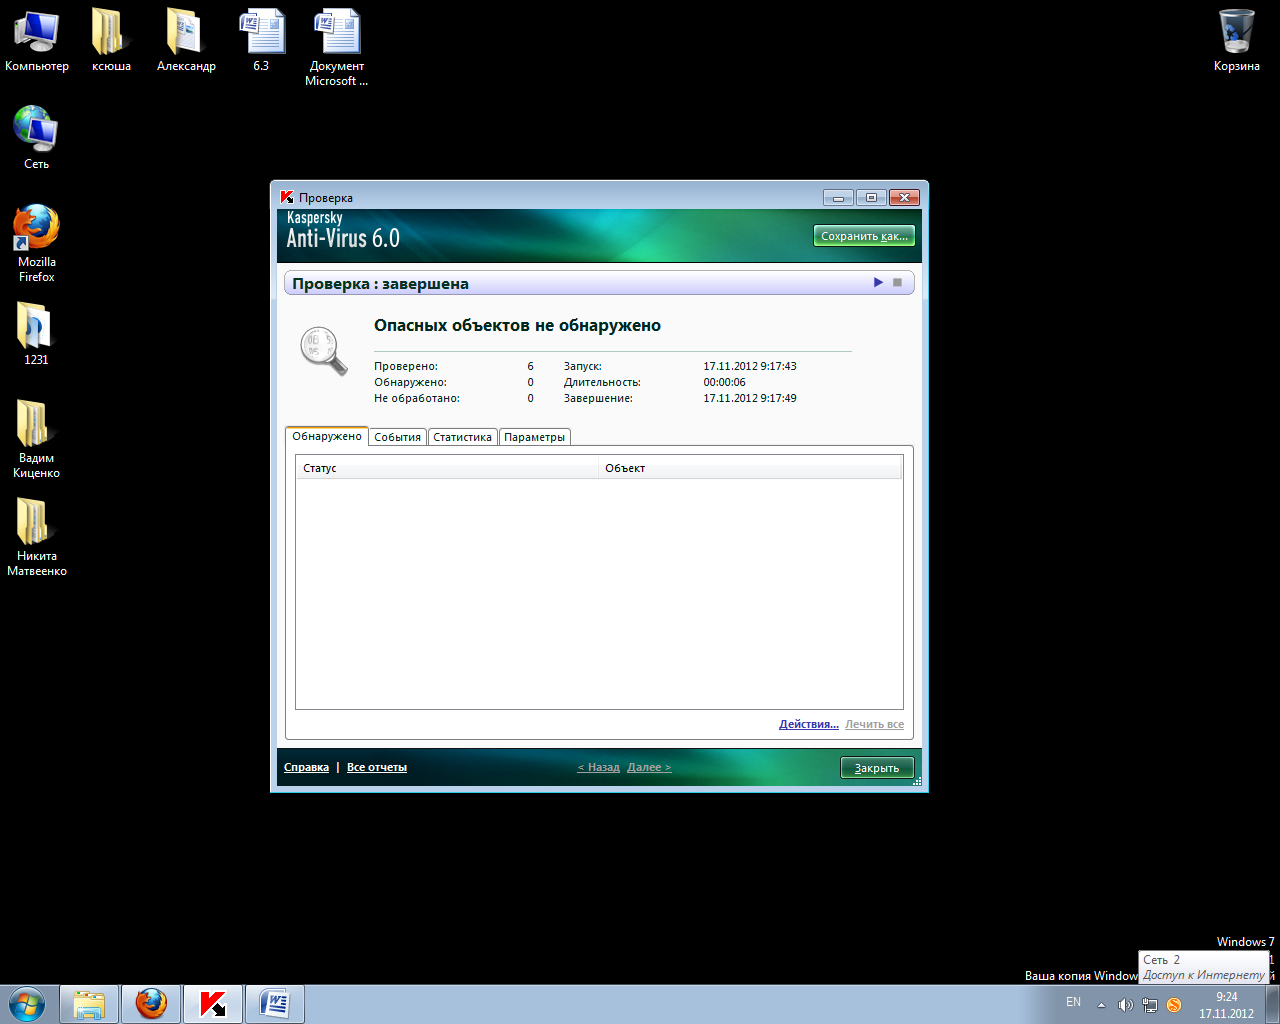Click the EN language indicator
Screen dimensions: 1280x1024
coord(1073,1002)
